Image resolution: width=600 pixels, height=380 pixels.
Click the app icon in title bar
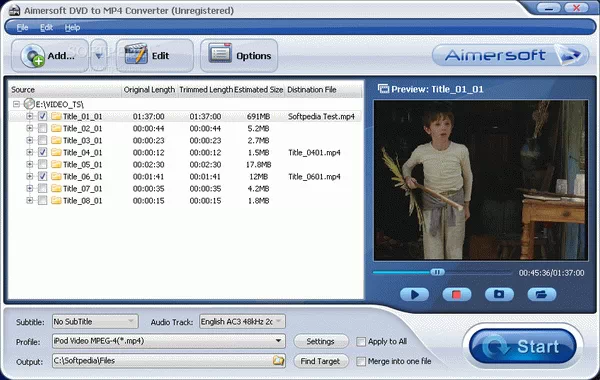(x=14, y=10)
